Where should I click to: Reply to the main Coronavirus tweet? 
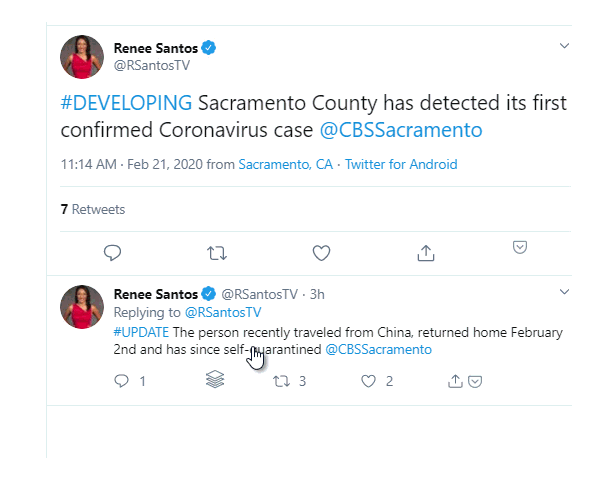(113, 253)
